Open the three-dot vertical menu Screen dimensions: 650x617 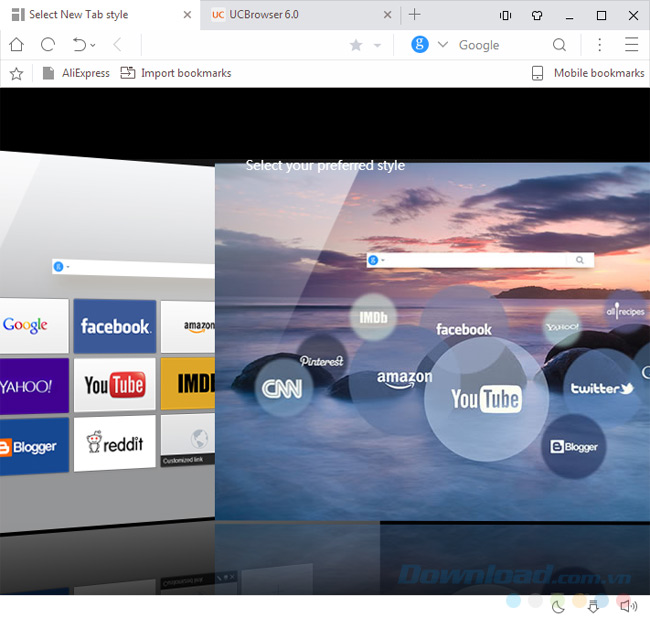pyautogui.click(x=599, y=45)
